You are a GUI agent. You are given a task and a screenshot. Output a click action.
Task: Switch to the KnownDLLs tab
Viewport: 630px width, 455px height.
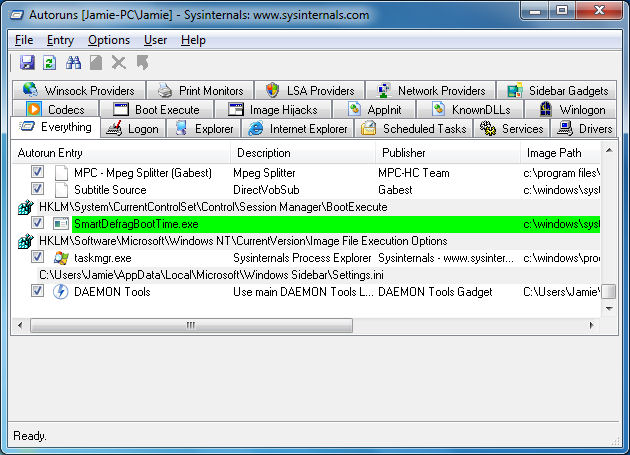(x=470, y=109)
